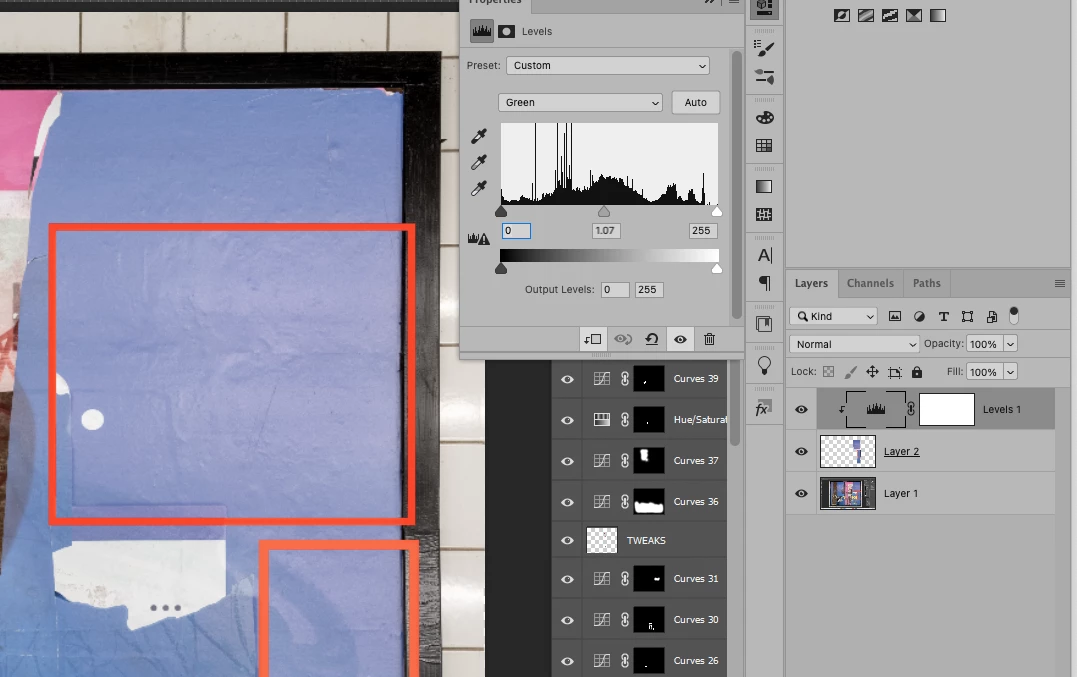This screenshot has height=677, width=1077.
Task: Filter layers by type layers icon
Action: click(x=944, y=317)
